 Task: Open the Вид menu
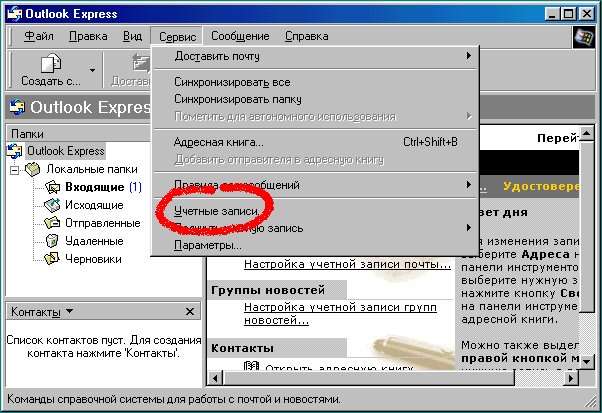(x=132, y=36)
